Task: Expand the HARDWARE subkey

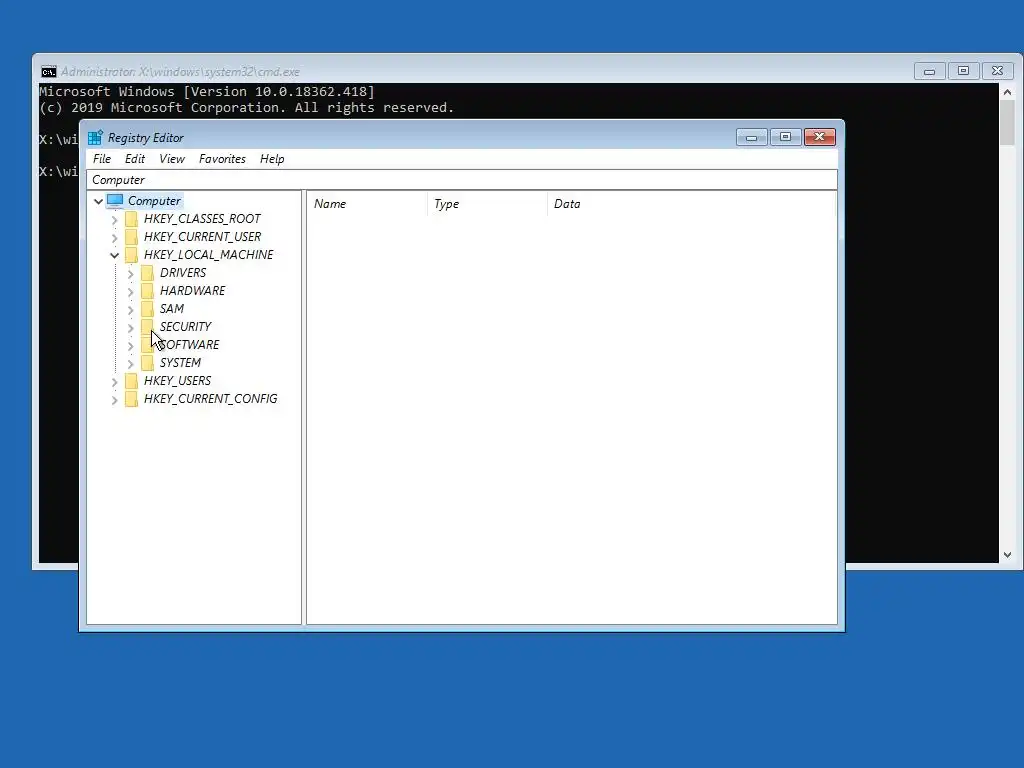Action: point(131,291)
